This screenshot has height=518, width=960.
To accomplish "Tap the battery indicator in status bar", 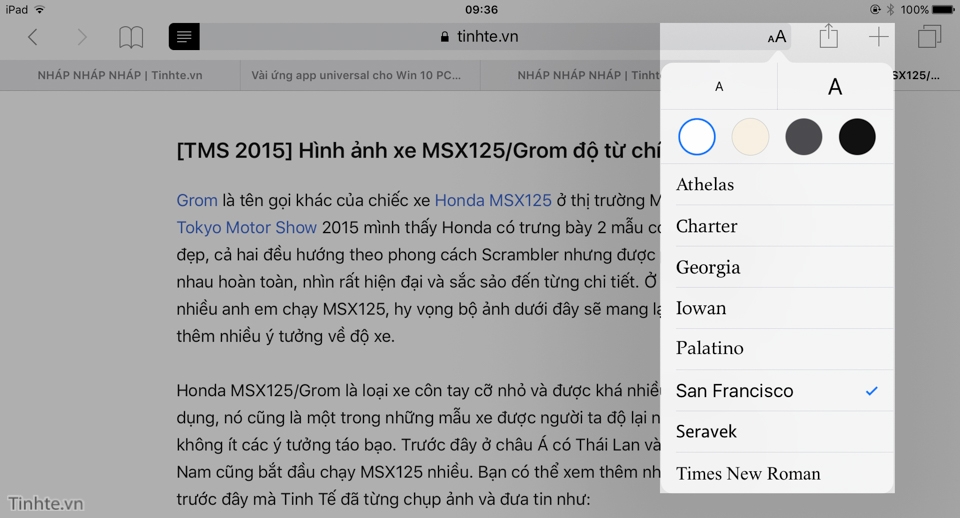I will [943, 9].
